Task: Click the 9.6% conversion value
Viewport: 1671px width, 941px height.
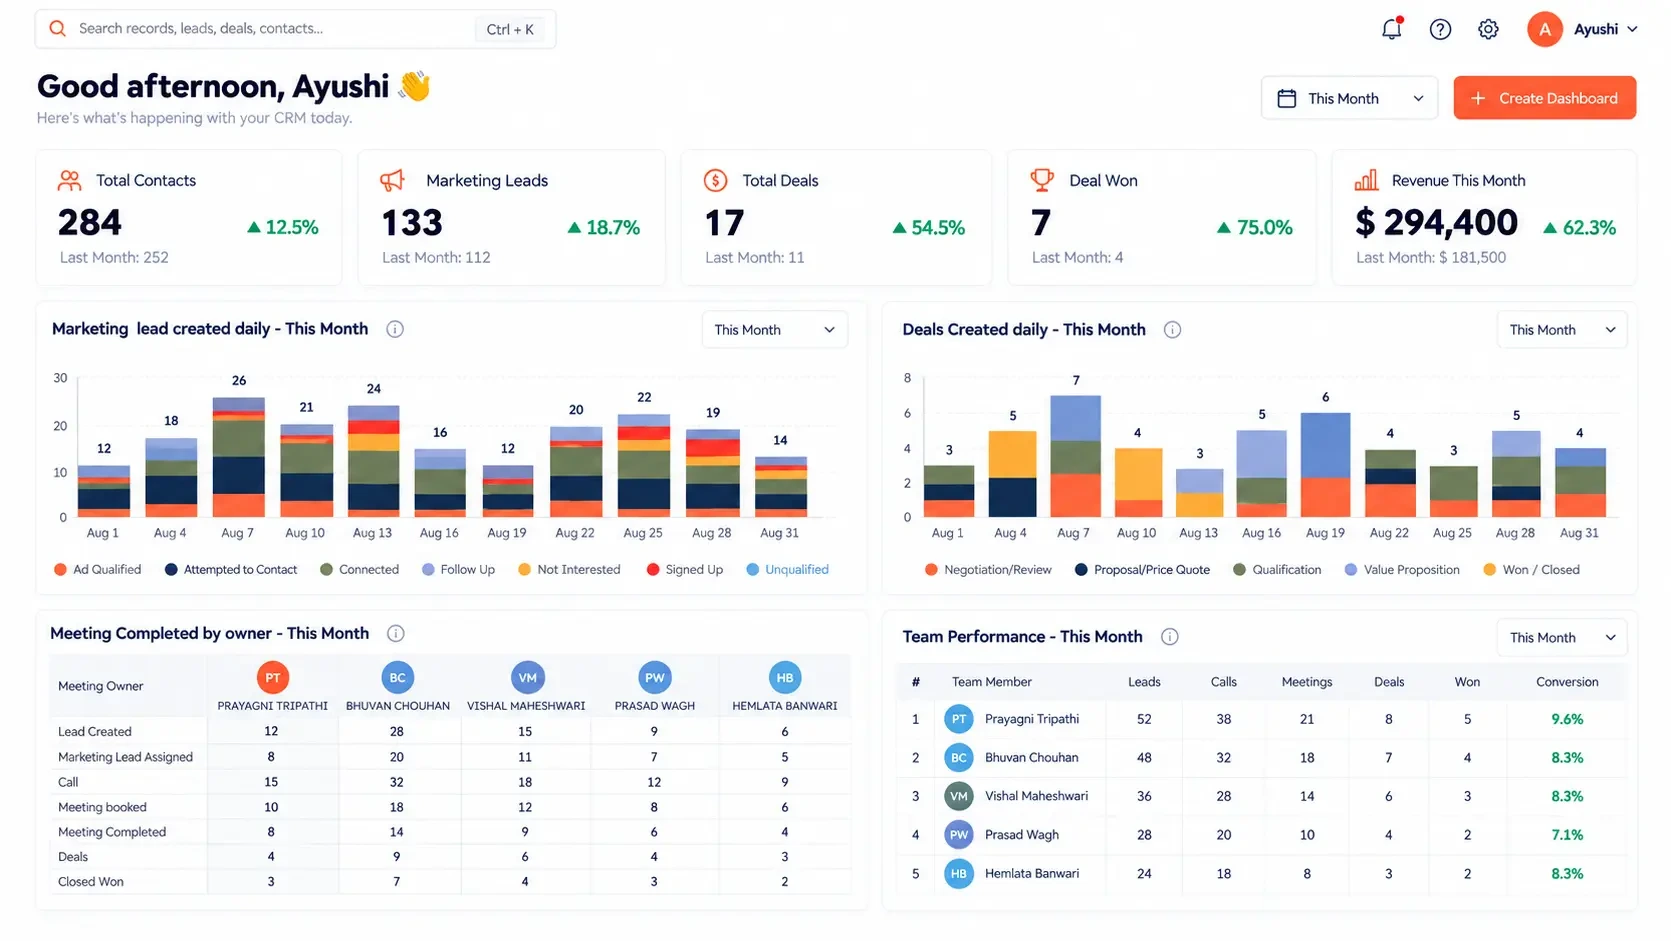Action: pyautogui.click(x=1567, y=719)
